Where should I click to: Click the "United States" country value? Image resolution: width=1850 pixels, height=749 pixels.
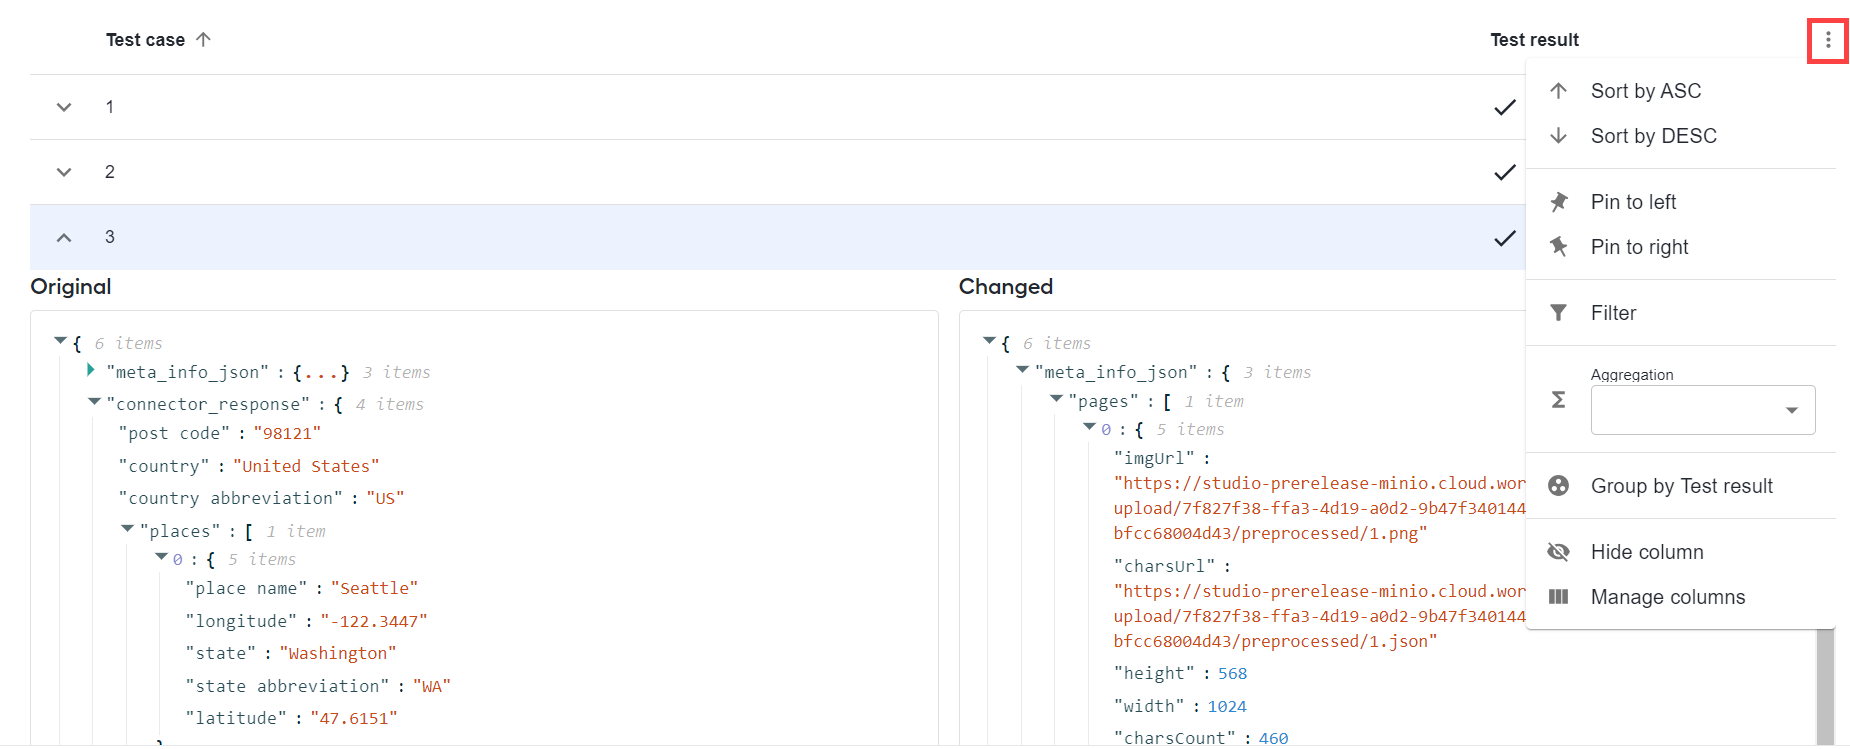point(306,467)
